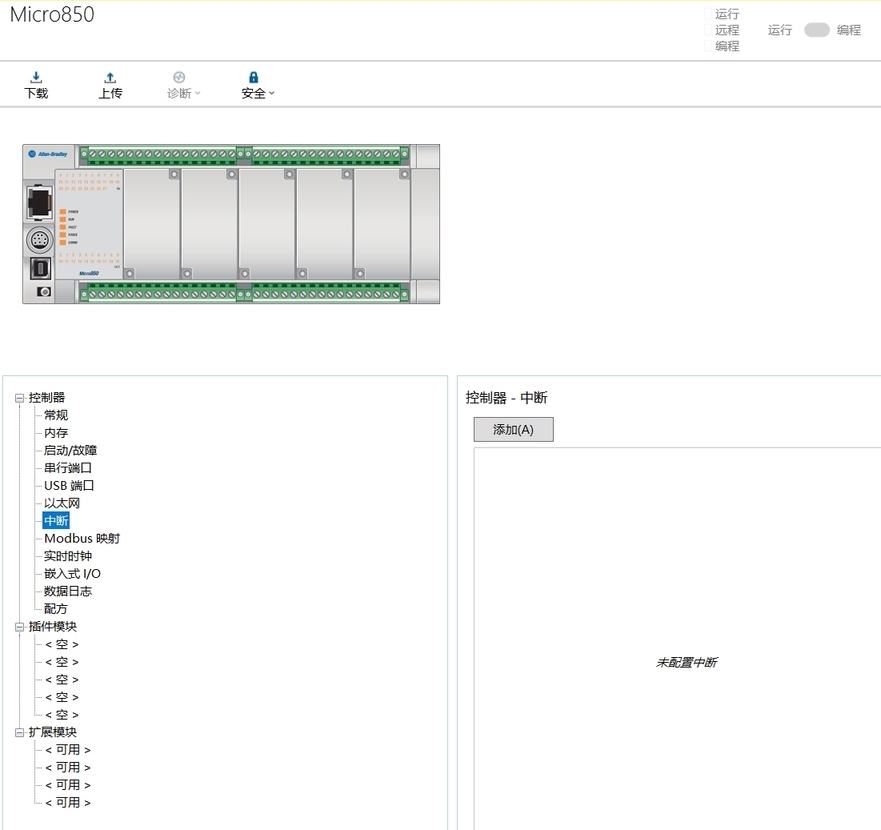
Task: Select the first < 可用 > expansion slot
Action: coord(68,750)
